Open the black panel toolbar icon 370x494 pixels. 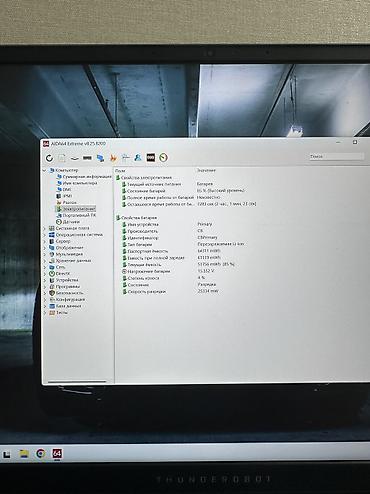(151, 157)
